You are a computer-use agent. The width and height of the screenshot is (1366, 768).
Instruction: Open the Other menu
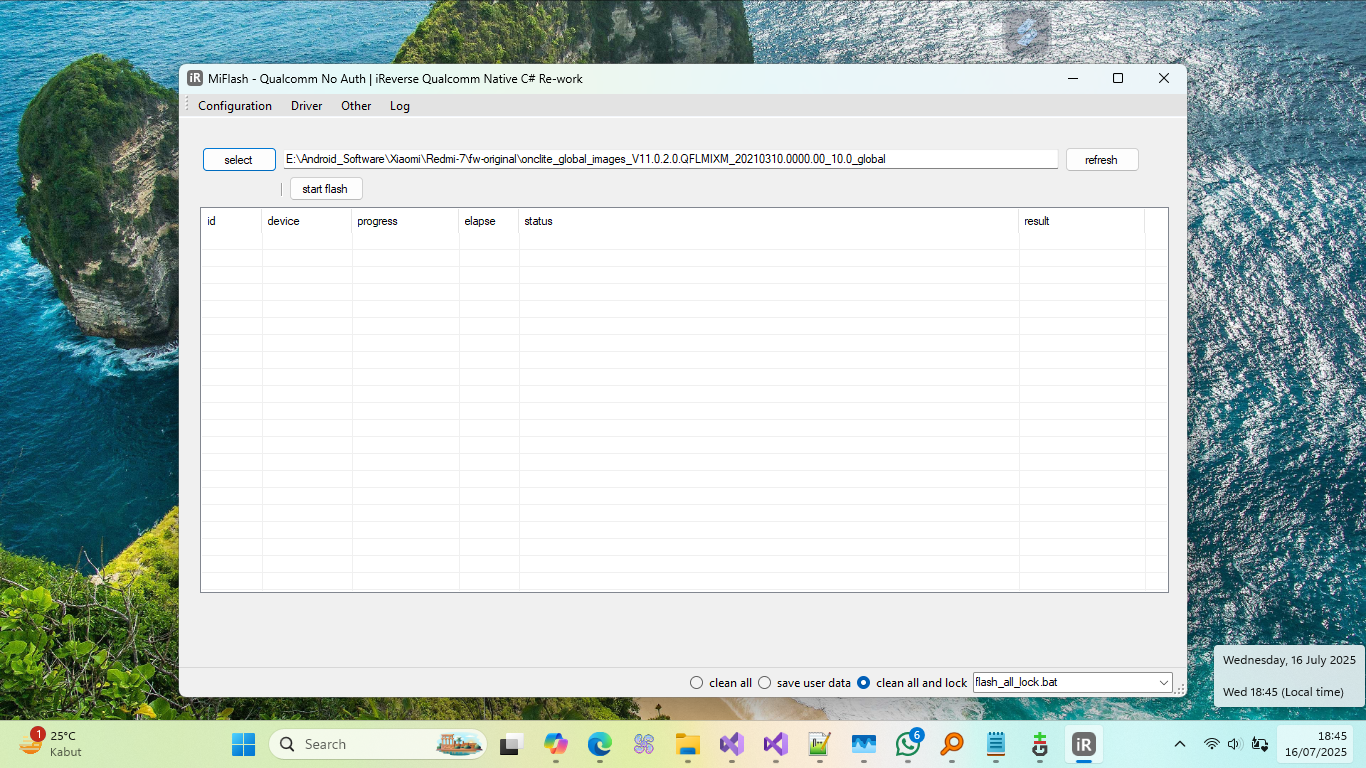point(356,106)
